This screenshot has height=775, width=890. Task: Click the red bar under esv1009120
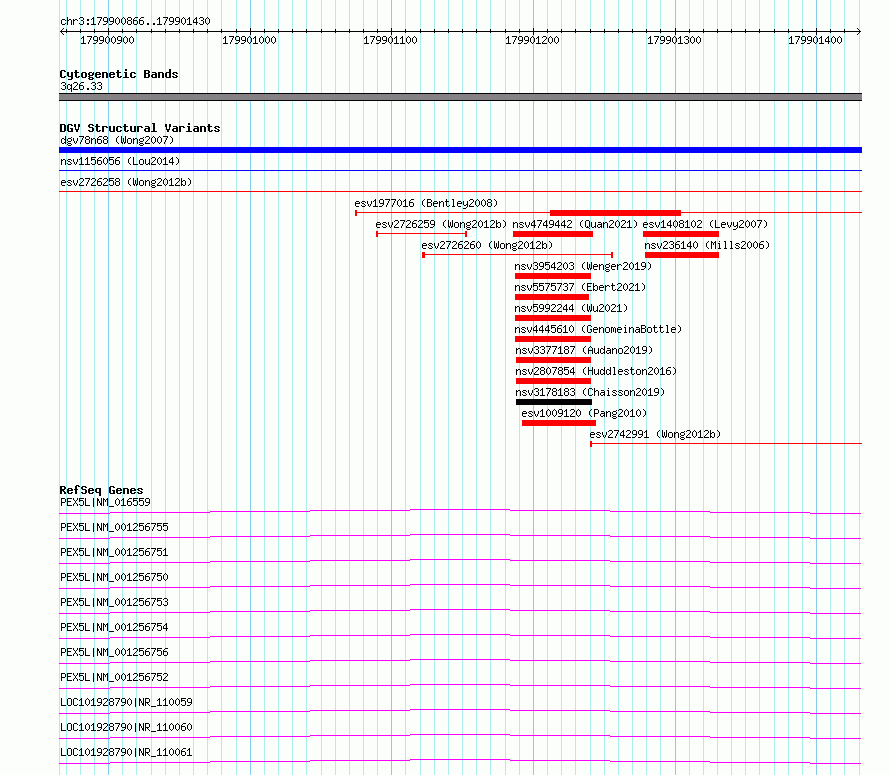[559, 423]
